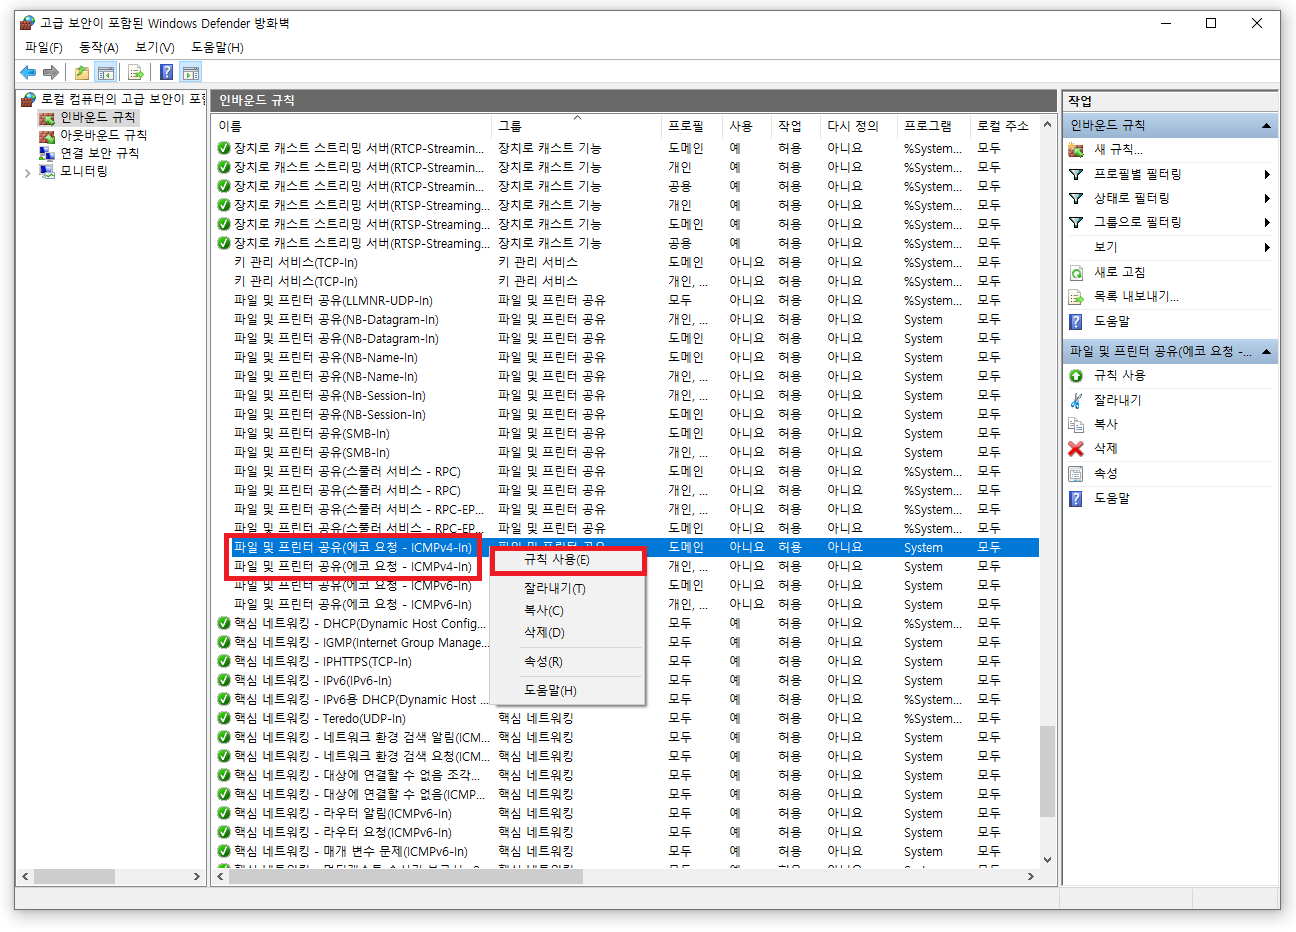Sort by the 사용 column header

coord(747,126)
